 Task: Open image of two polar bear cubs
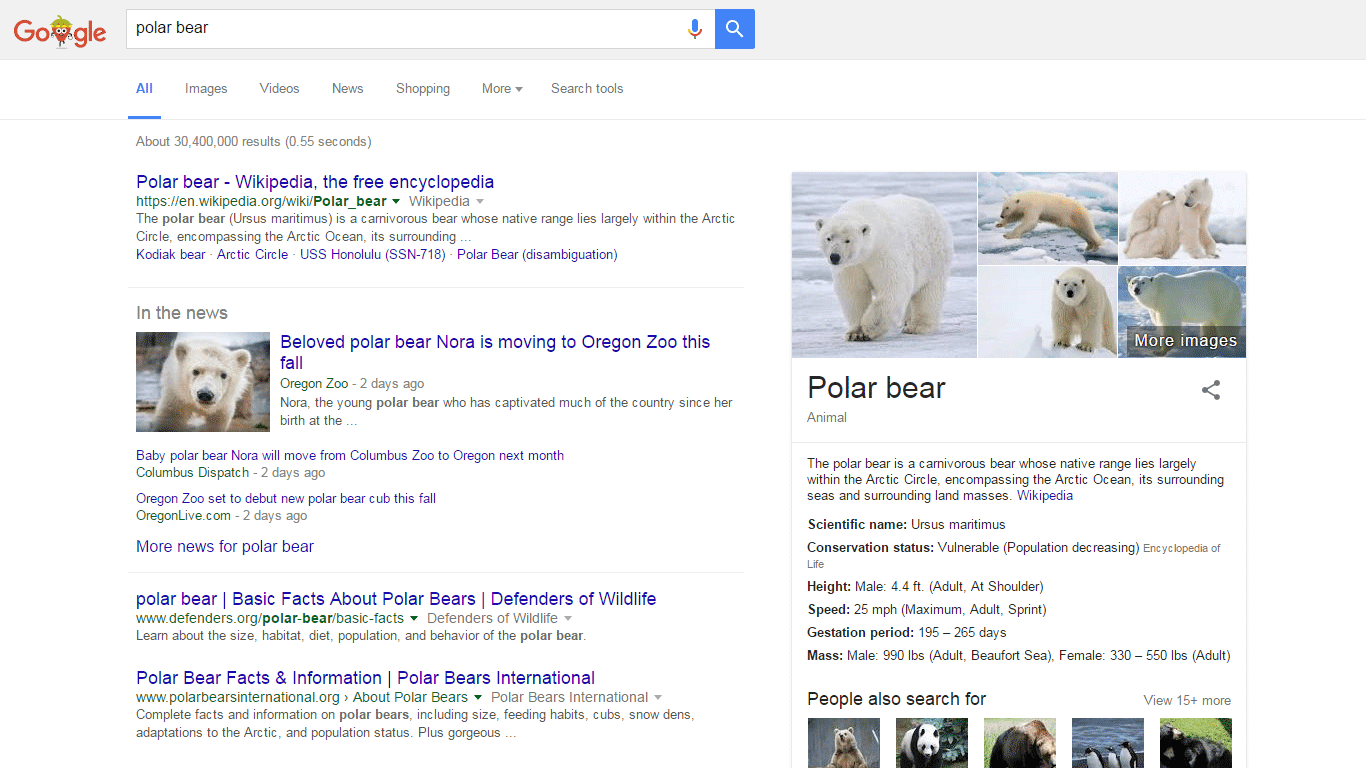1182,217
